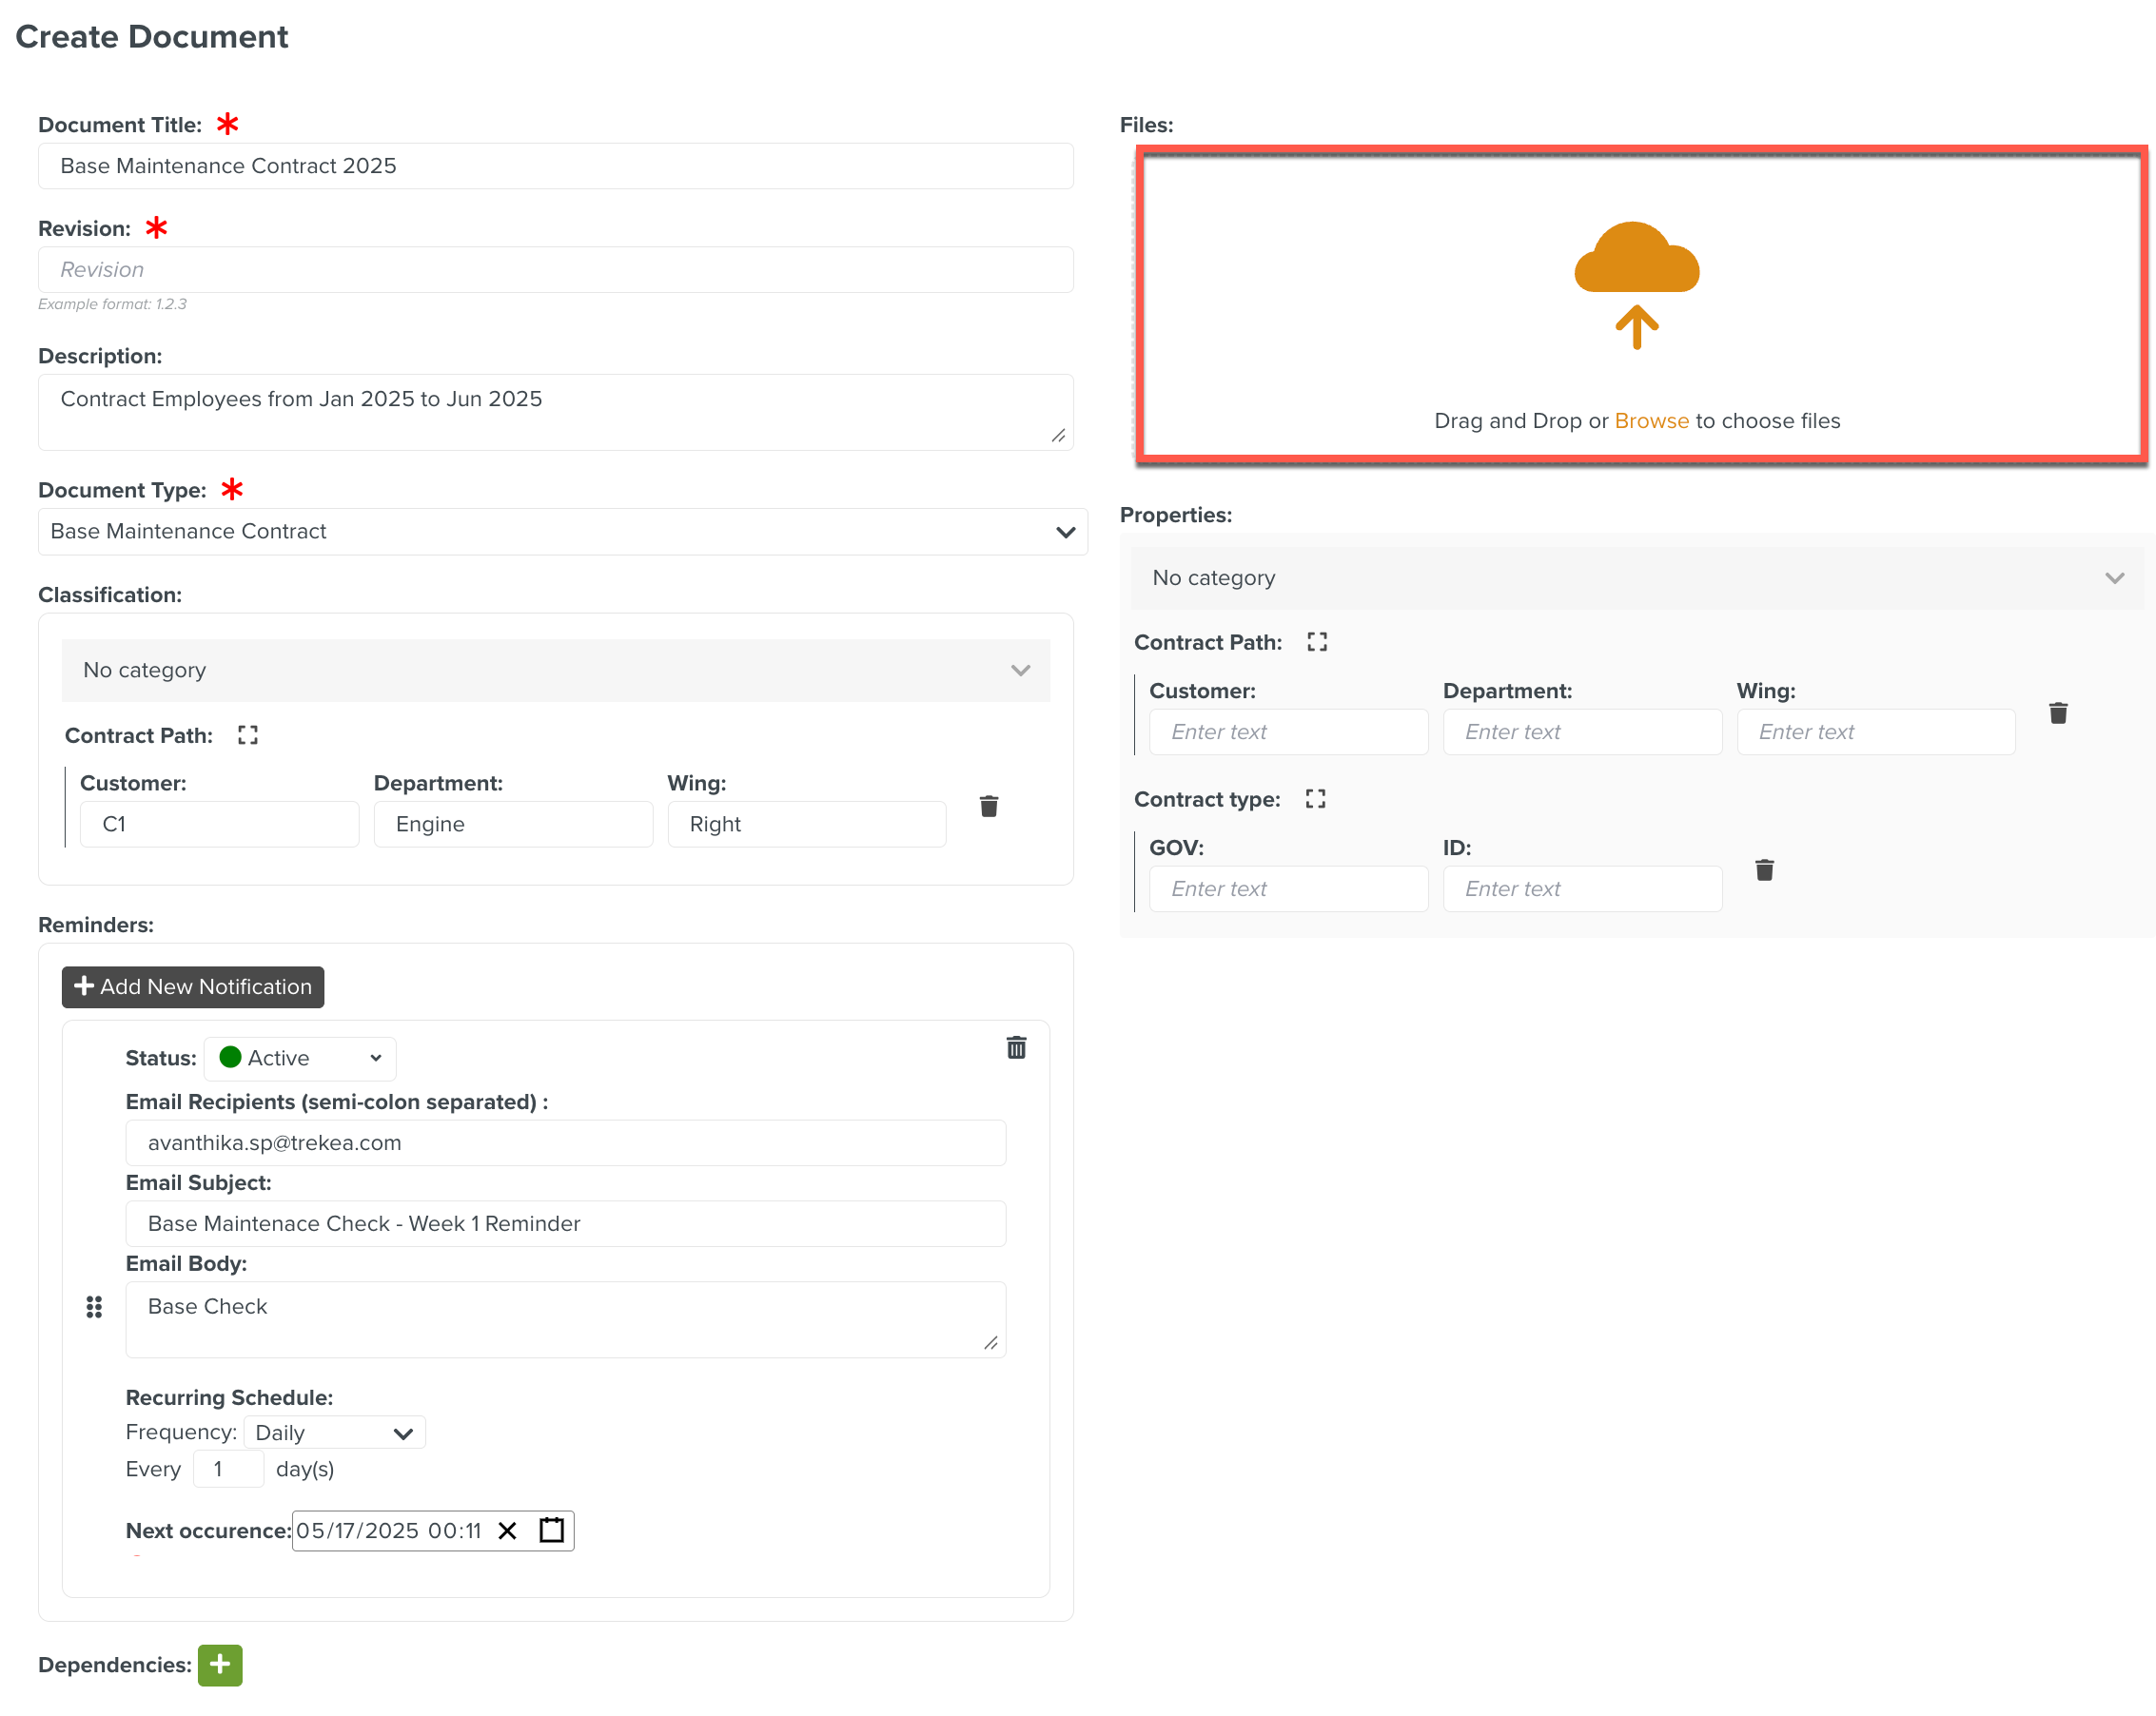Expand Properties No category dropdown
This screenshot has height=1716, width=2156.
1637,578
